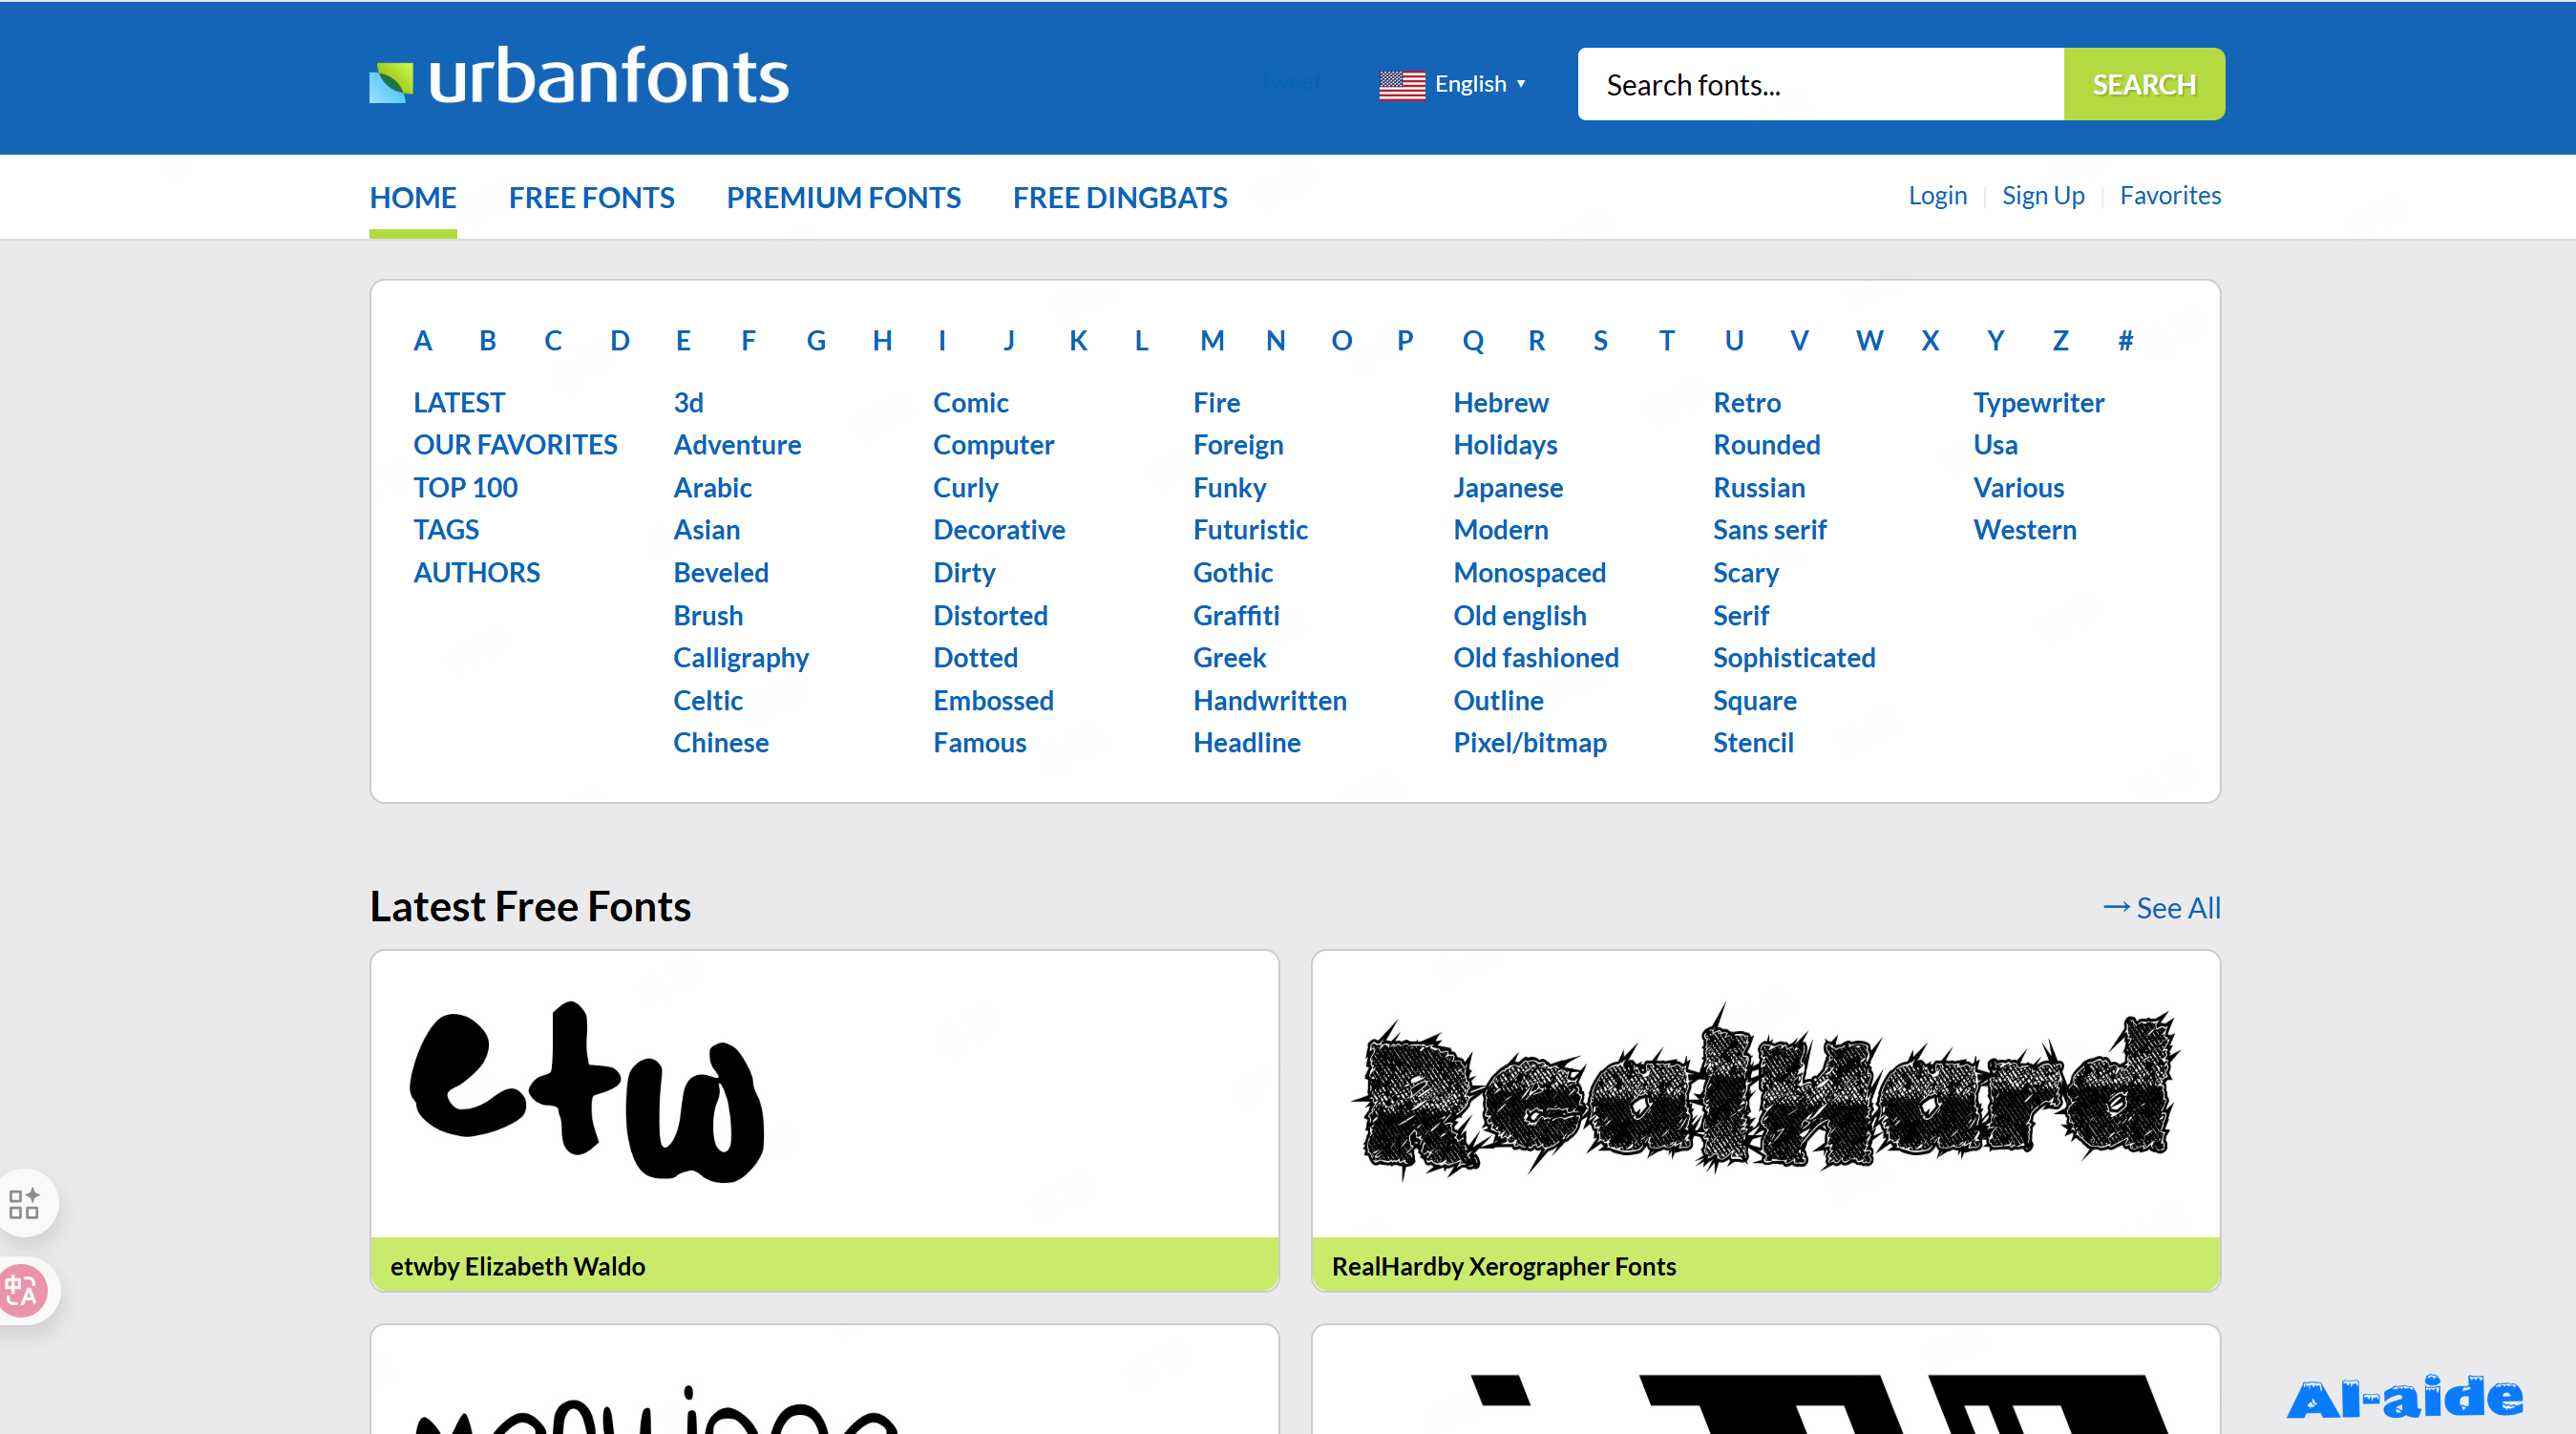Select the Arabic font category
The image size is (2576, 1434).
pos(712,488)
